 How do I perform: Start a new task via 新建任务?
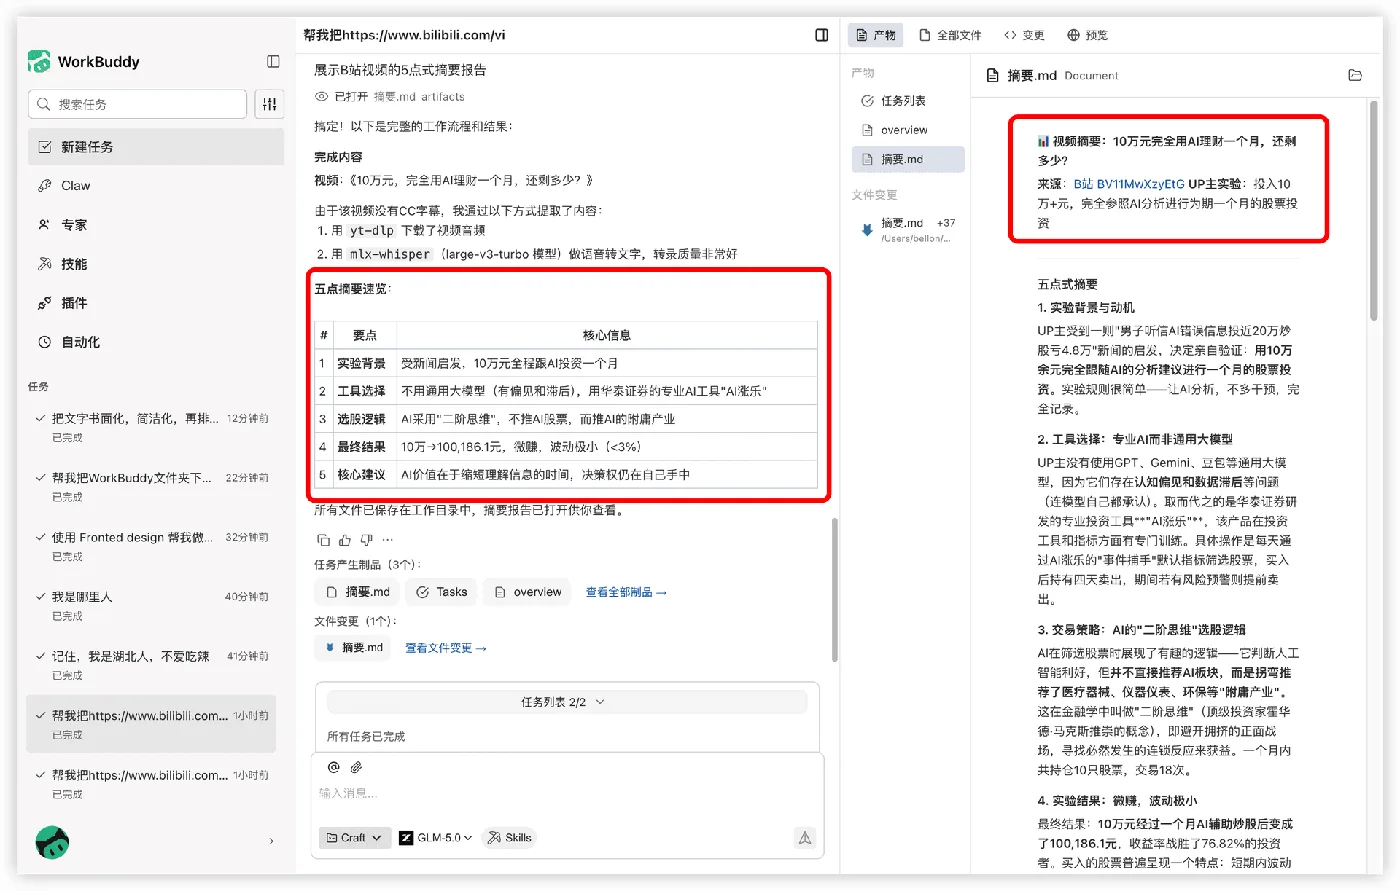(x=156, y=147)
